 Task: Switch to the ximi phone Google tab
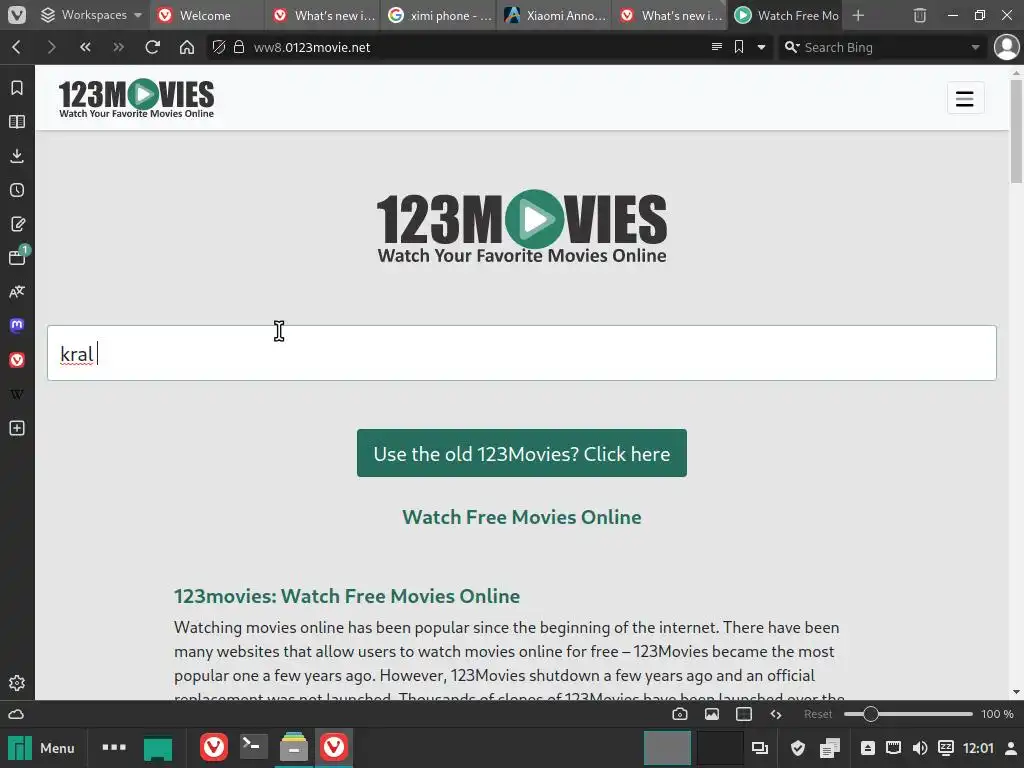point(438,15)
